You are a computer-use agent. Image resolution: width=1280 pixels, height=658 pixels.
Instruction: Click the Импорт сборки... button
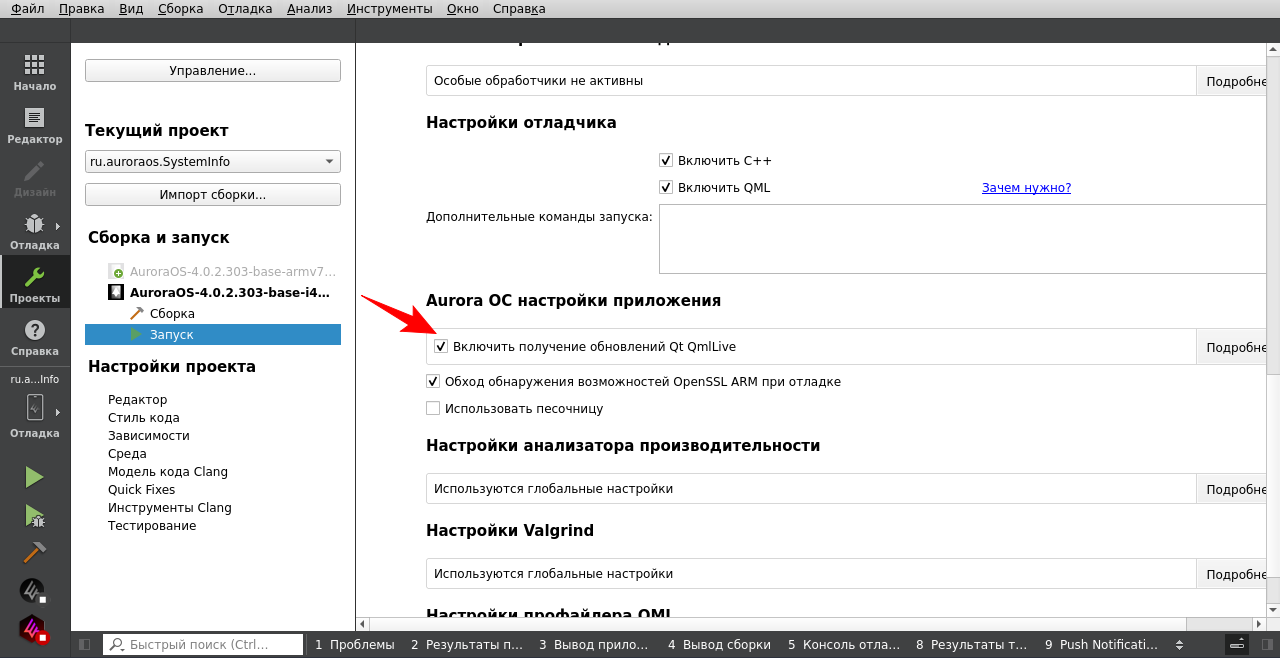(x=212, y=194)
